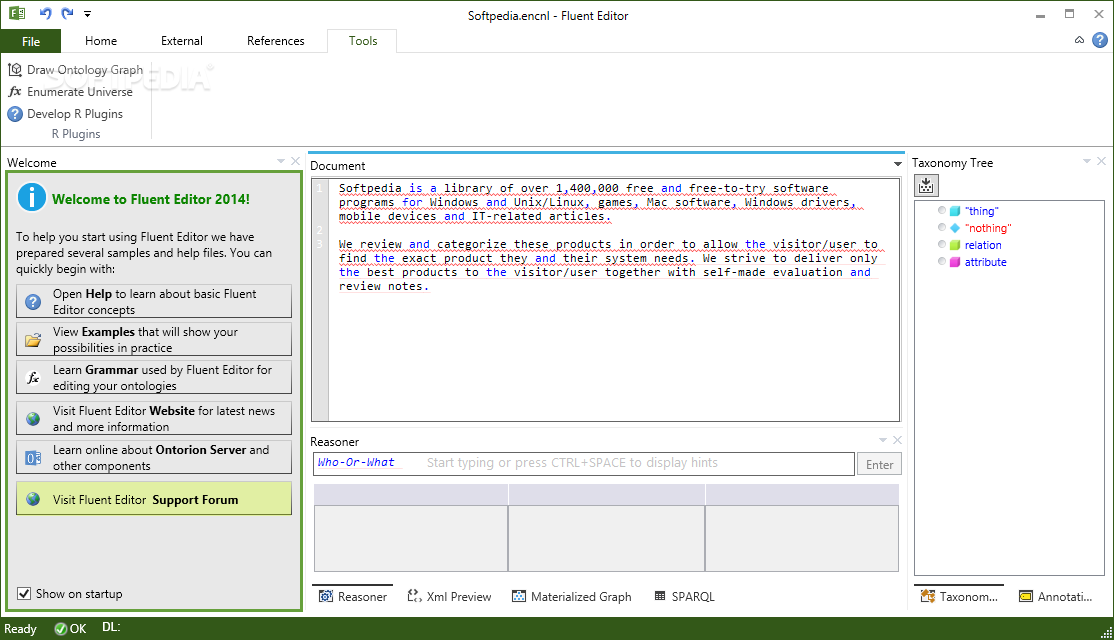Viewport: 1114px width, 640px height.
Task: Click folder icon on View Examples button
Action: [33, 340]
